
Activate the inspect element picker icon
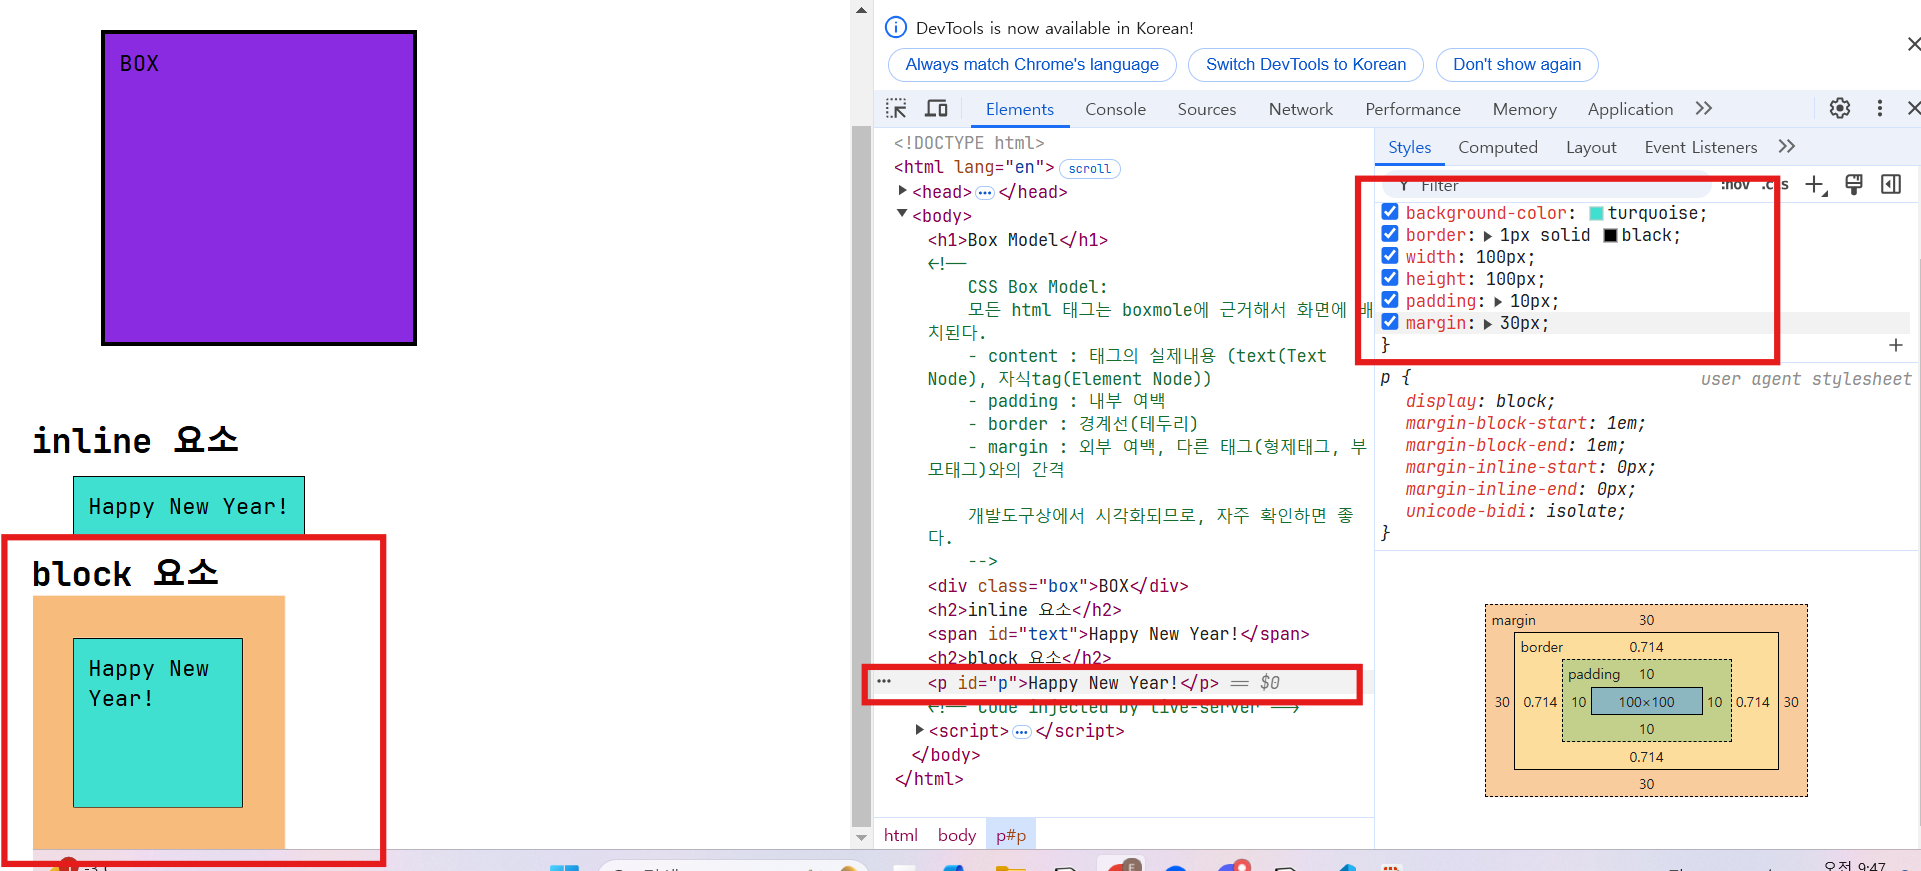coord(896,108)
